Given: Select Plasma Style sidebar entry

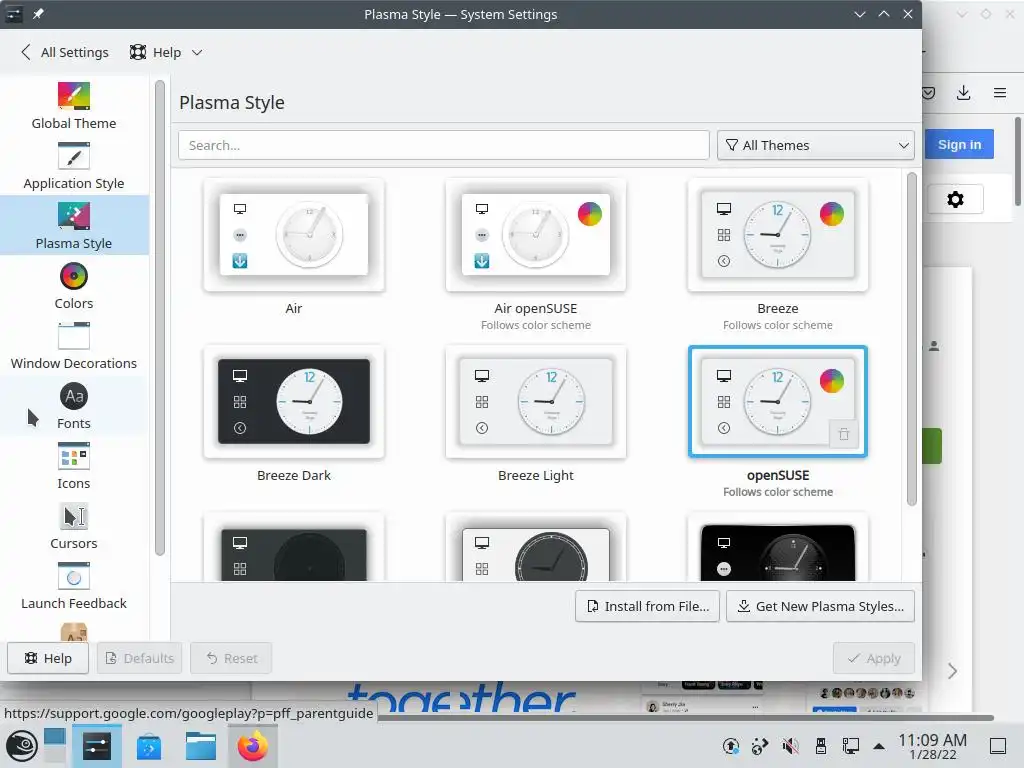Looking at the screenshot, I should pos(74,225).
